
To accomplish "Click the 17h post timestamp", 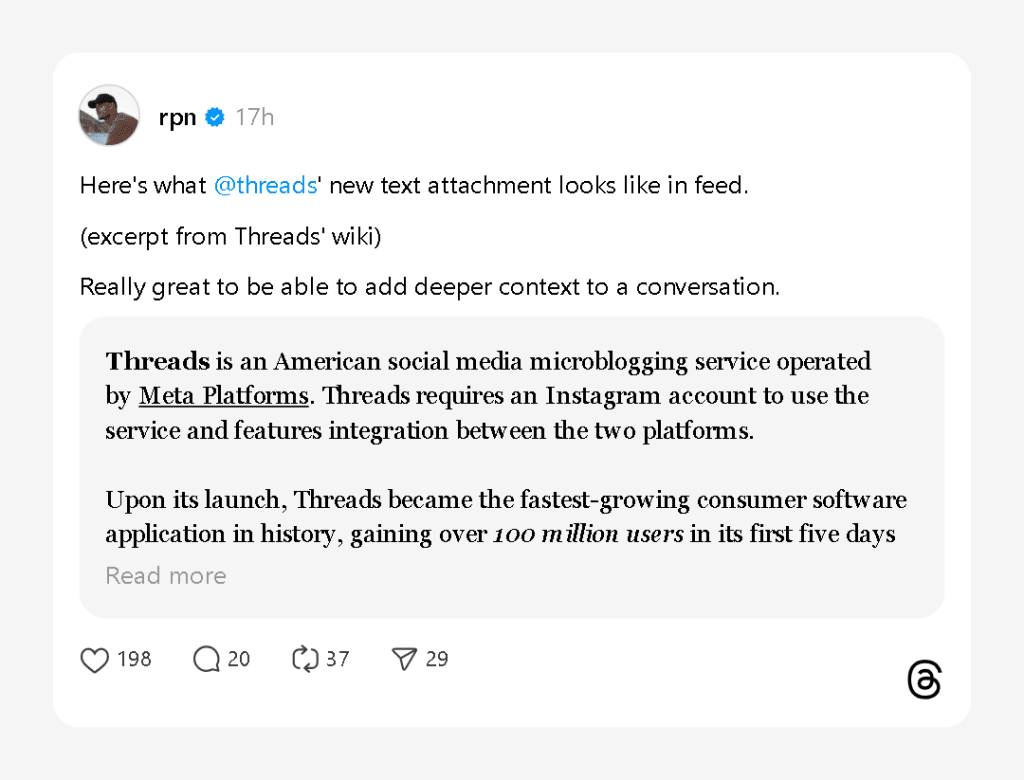I will (255, 118).
